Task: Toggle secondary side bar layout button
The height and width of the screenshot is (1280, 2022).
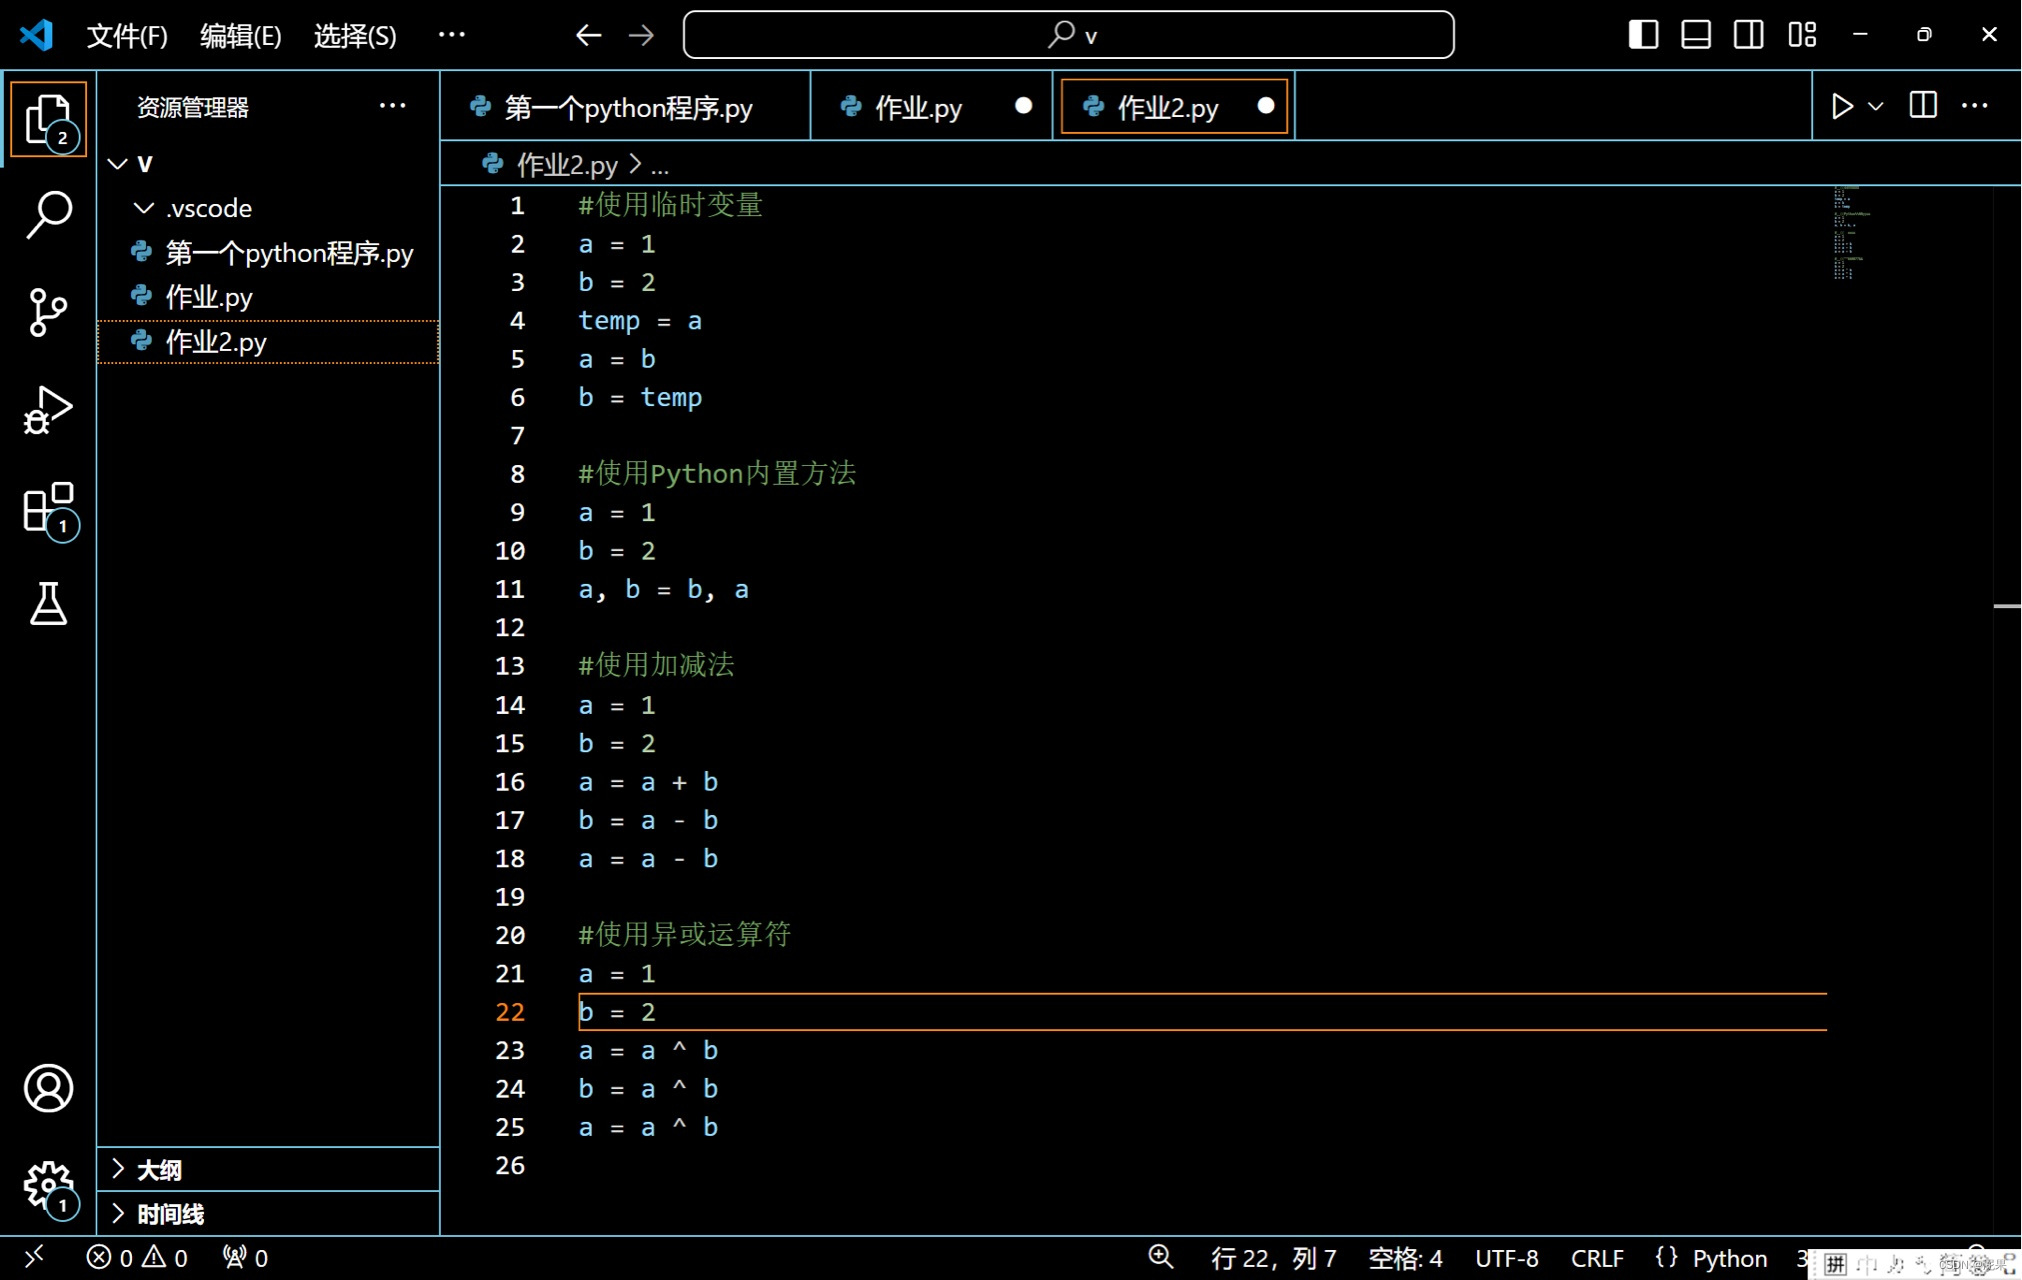Action: pos(1749,35)
